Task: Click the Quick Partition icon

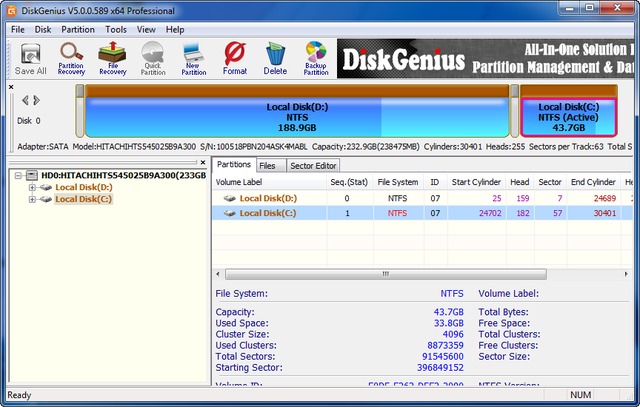Action: pyautogui.click(x=153, y=59)
